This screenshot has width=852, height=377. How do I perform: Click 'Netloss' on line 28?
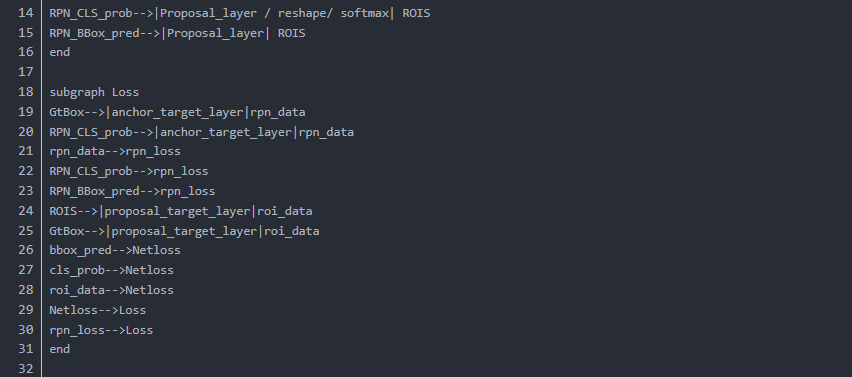(x=149, y=290)
